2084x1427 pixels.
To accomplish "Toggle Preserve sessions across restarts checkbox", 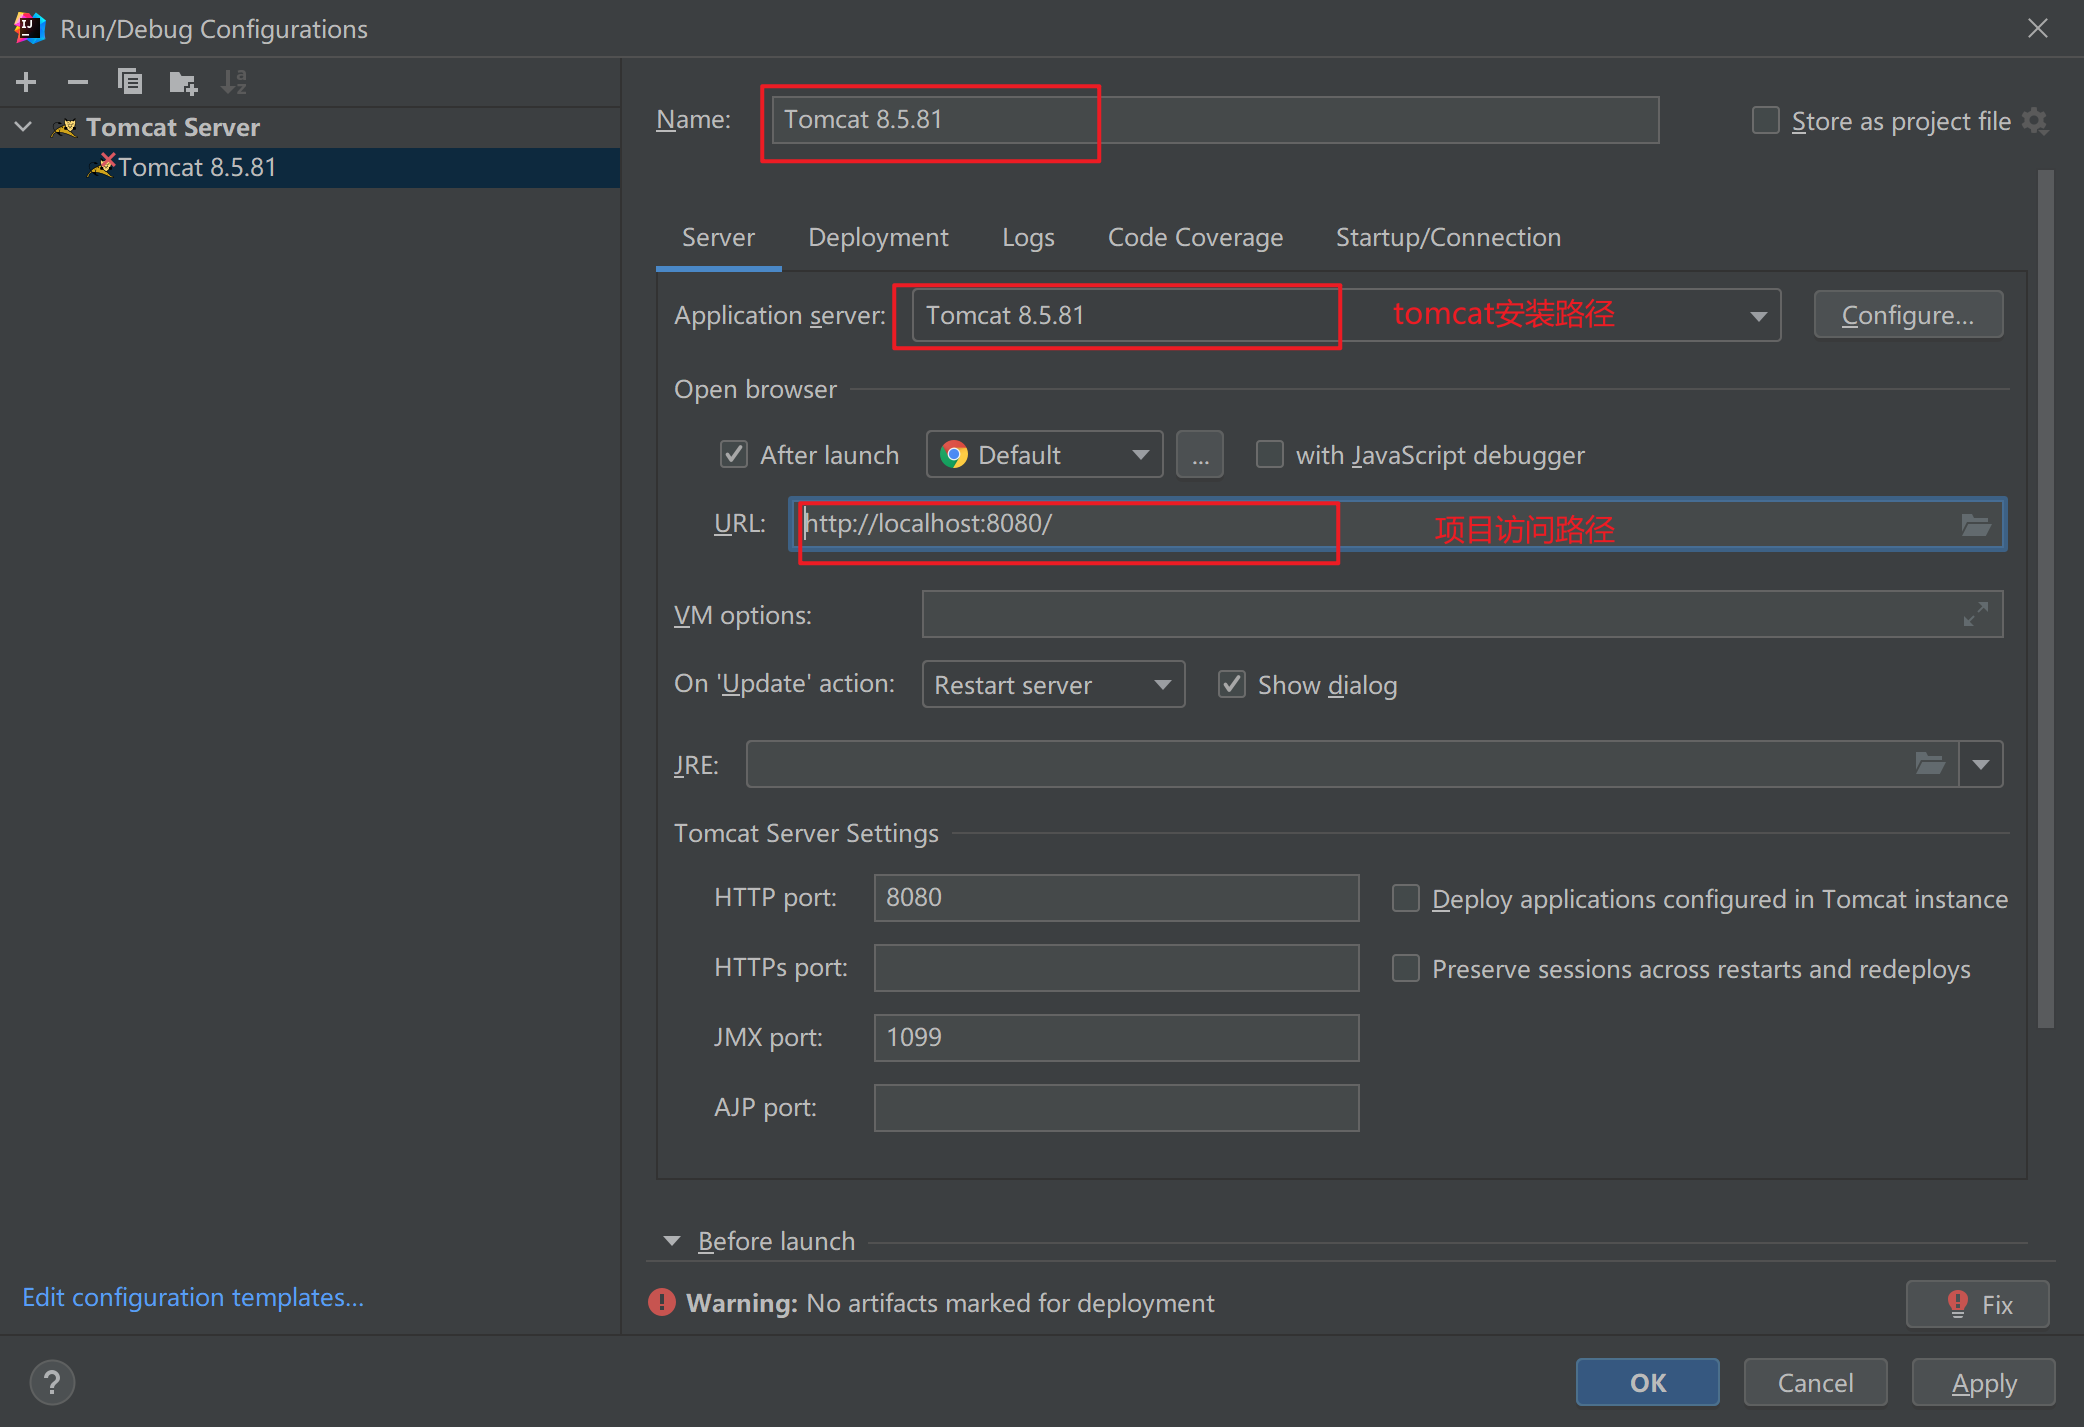I will pyautogui.click(x=1406, y=969).
